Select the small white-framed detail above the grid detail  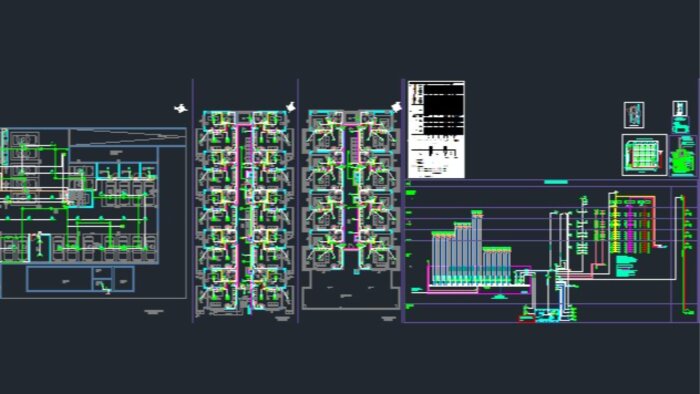tap(634, 115)
